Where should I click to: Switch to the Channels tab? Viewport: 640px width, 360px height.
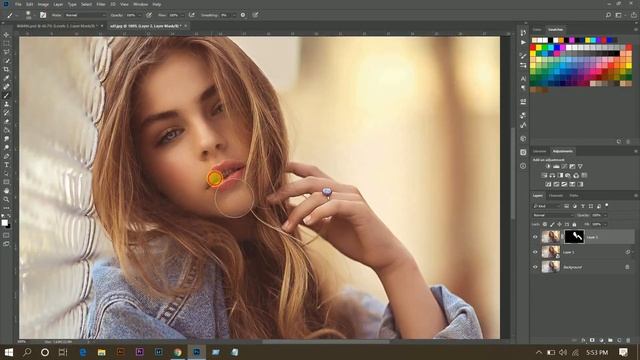[556, 196]
